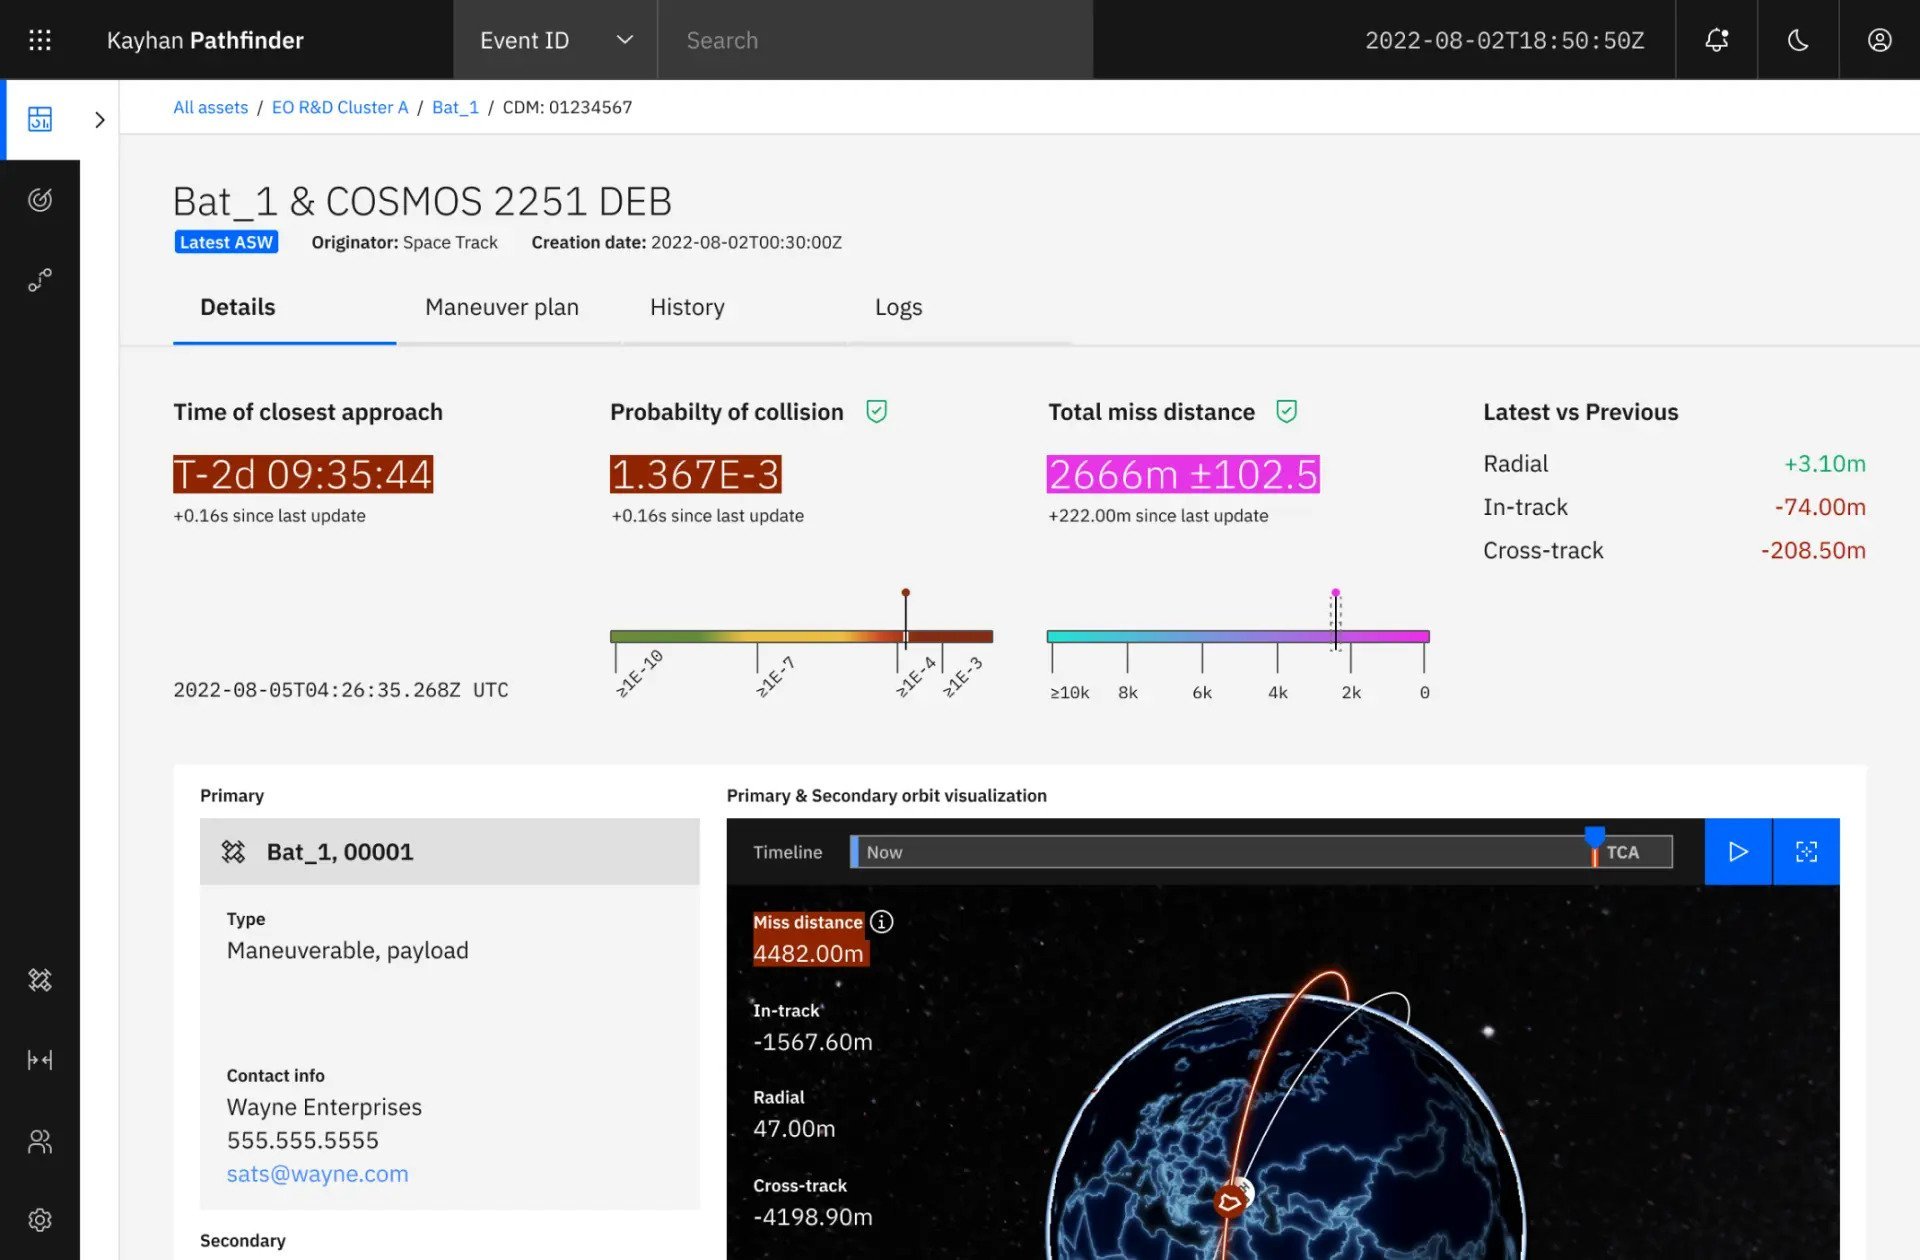Expand the sidebar with chevron arrow

[x=99, y=120]
